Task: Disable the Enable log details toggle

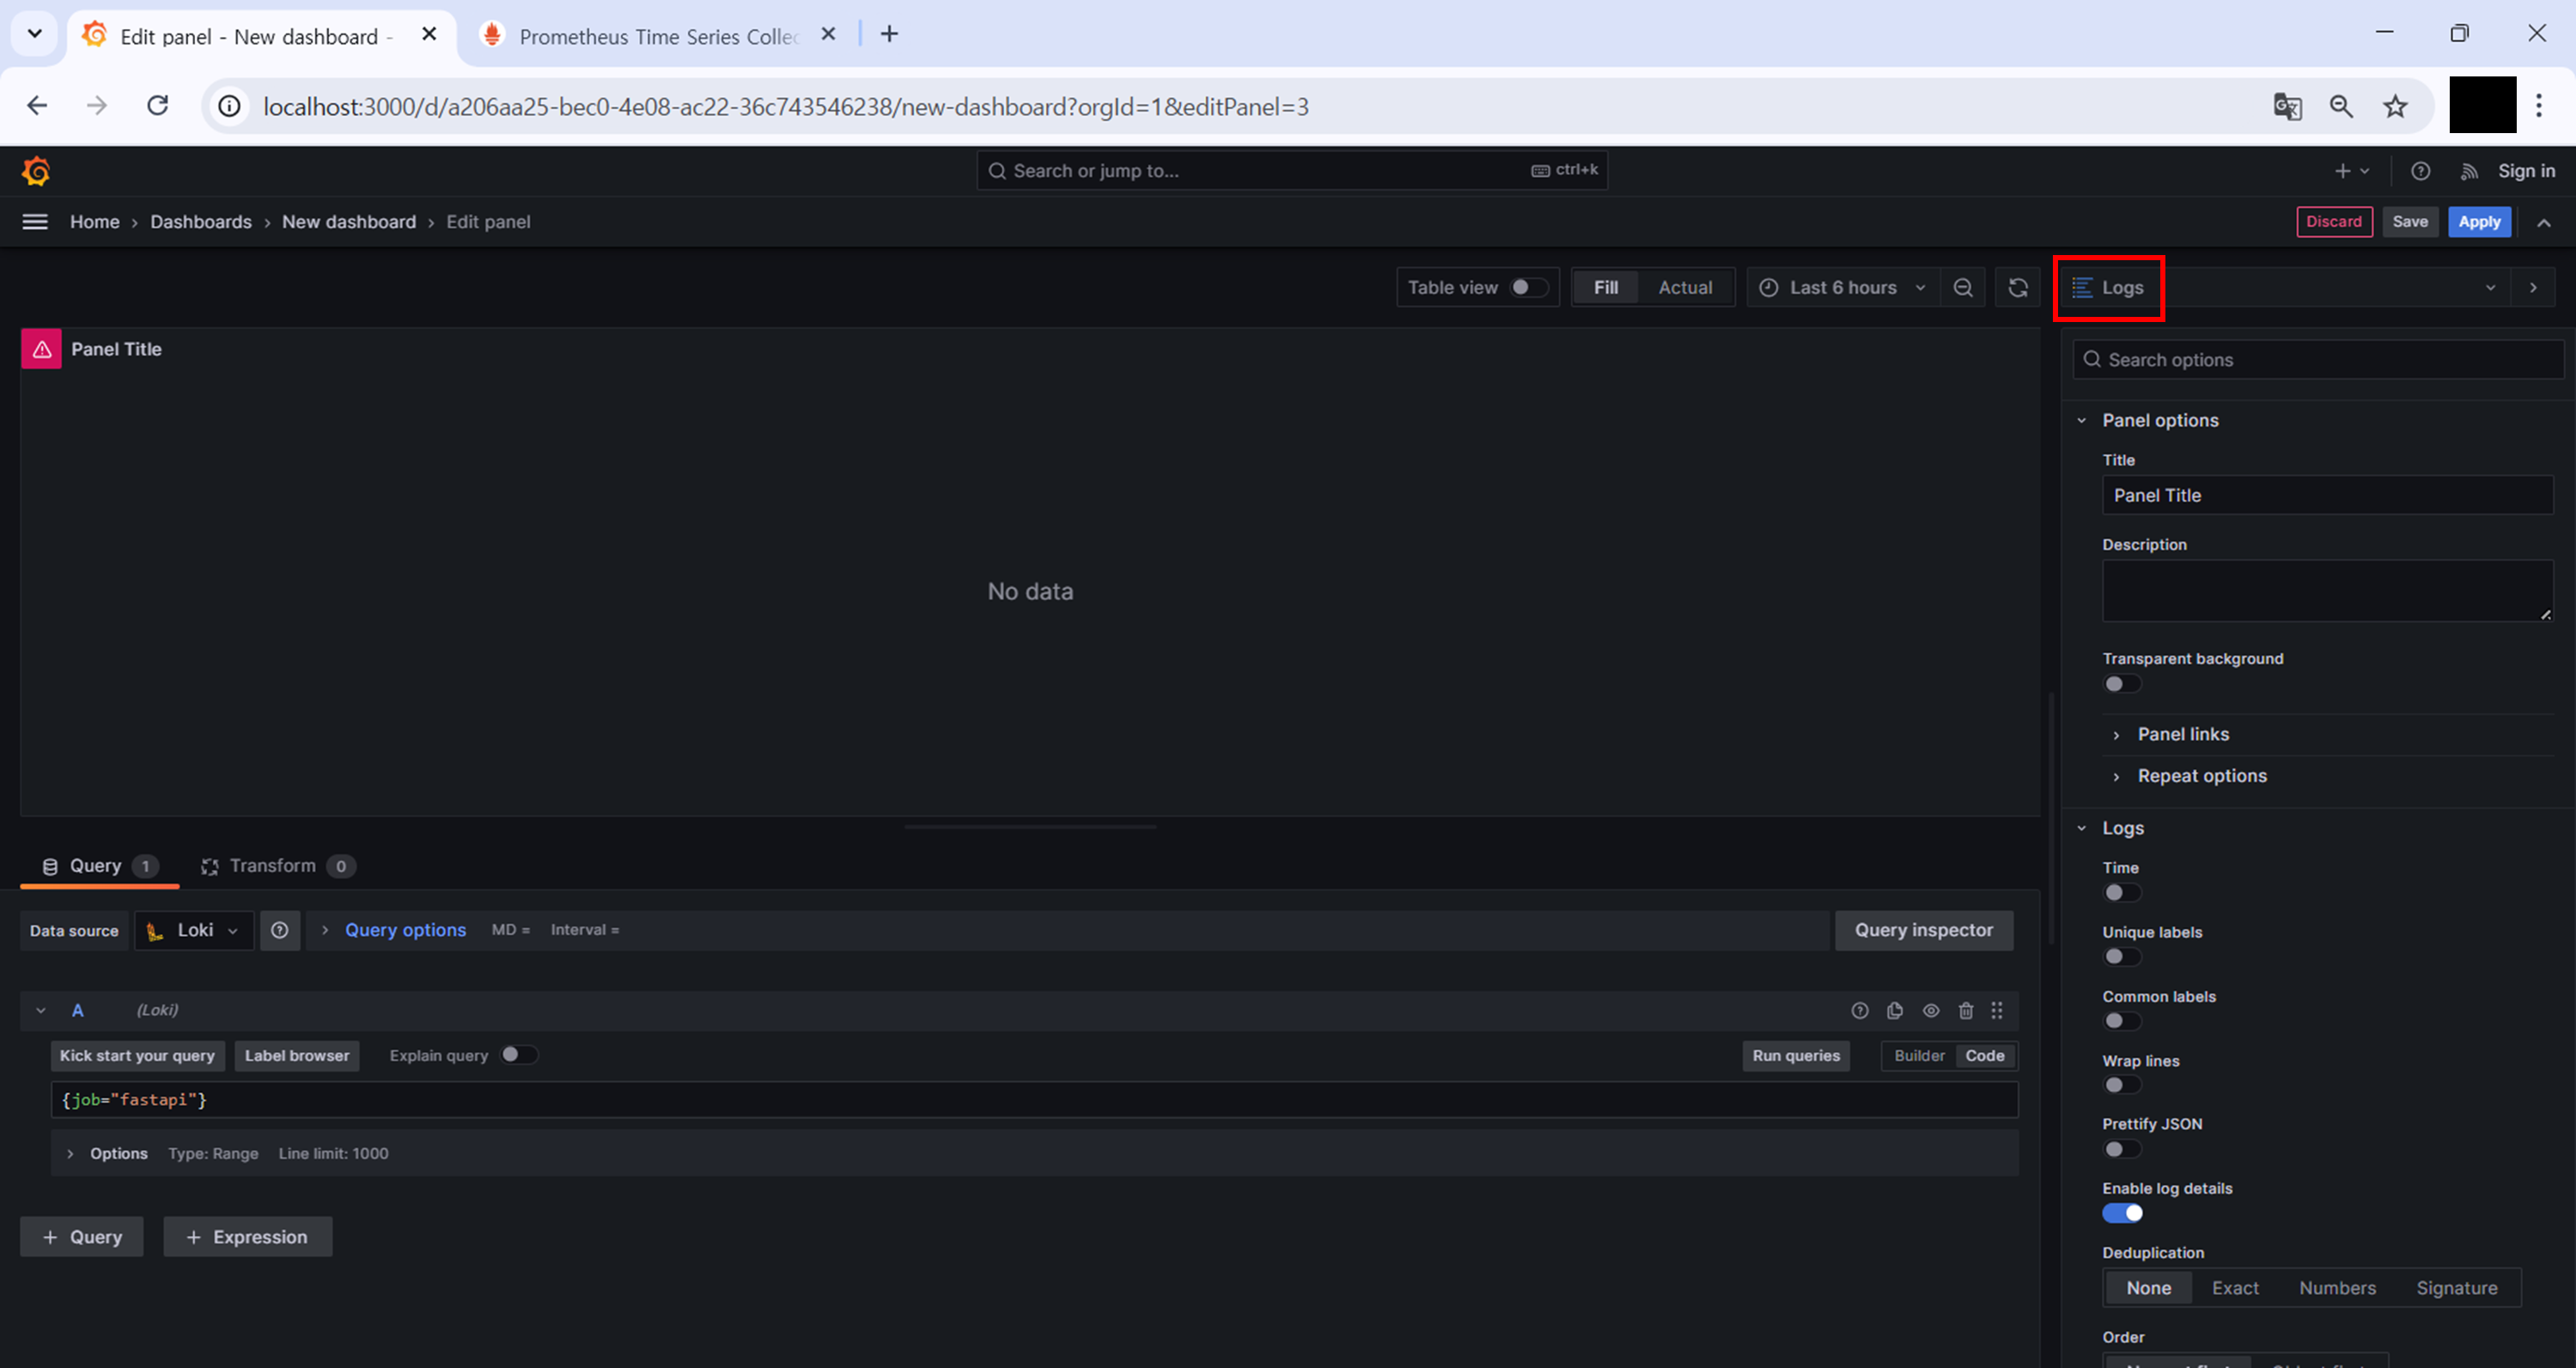Action: point(2122,1213)
